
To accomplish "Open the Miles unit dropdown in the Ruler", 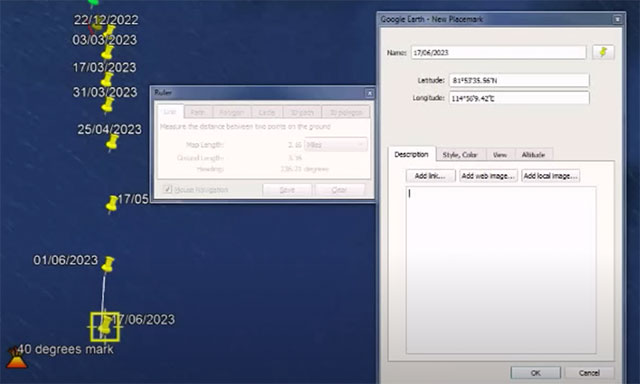I will click(x=336, y=145).
